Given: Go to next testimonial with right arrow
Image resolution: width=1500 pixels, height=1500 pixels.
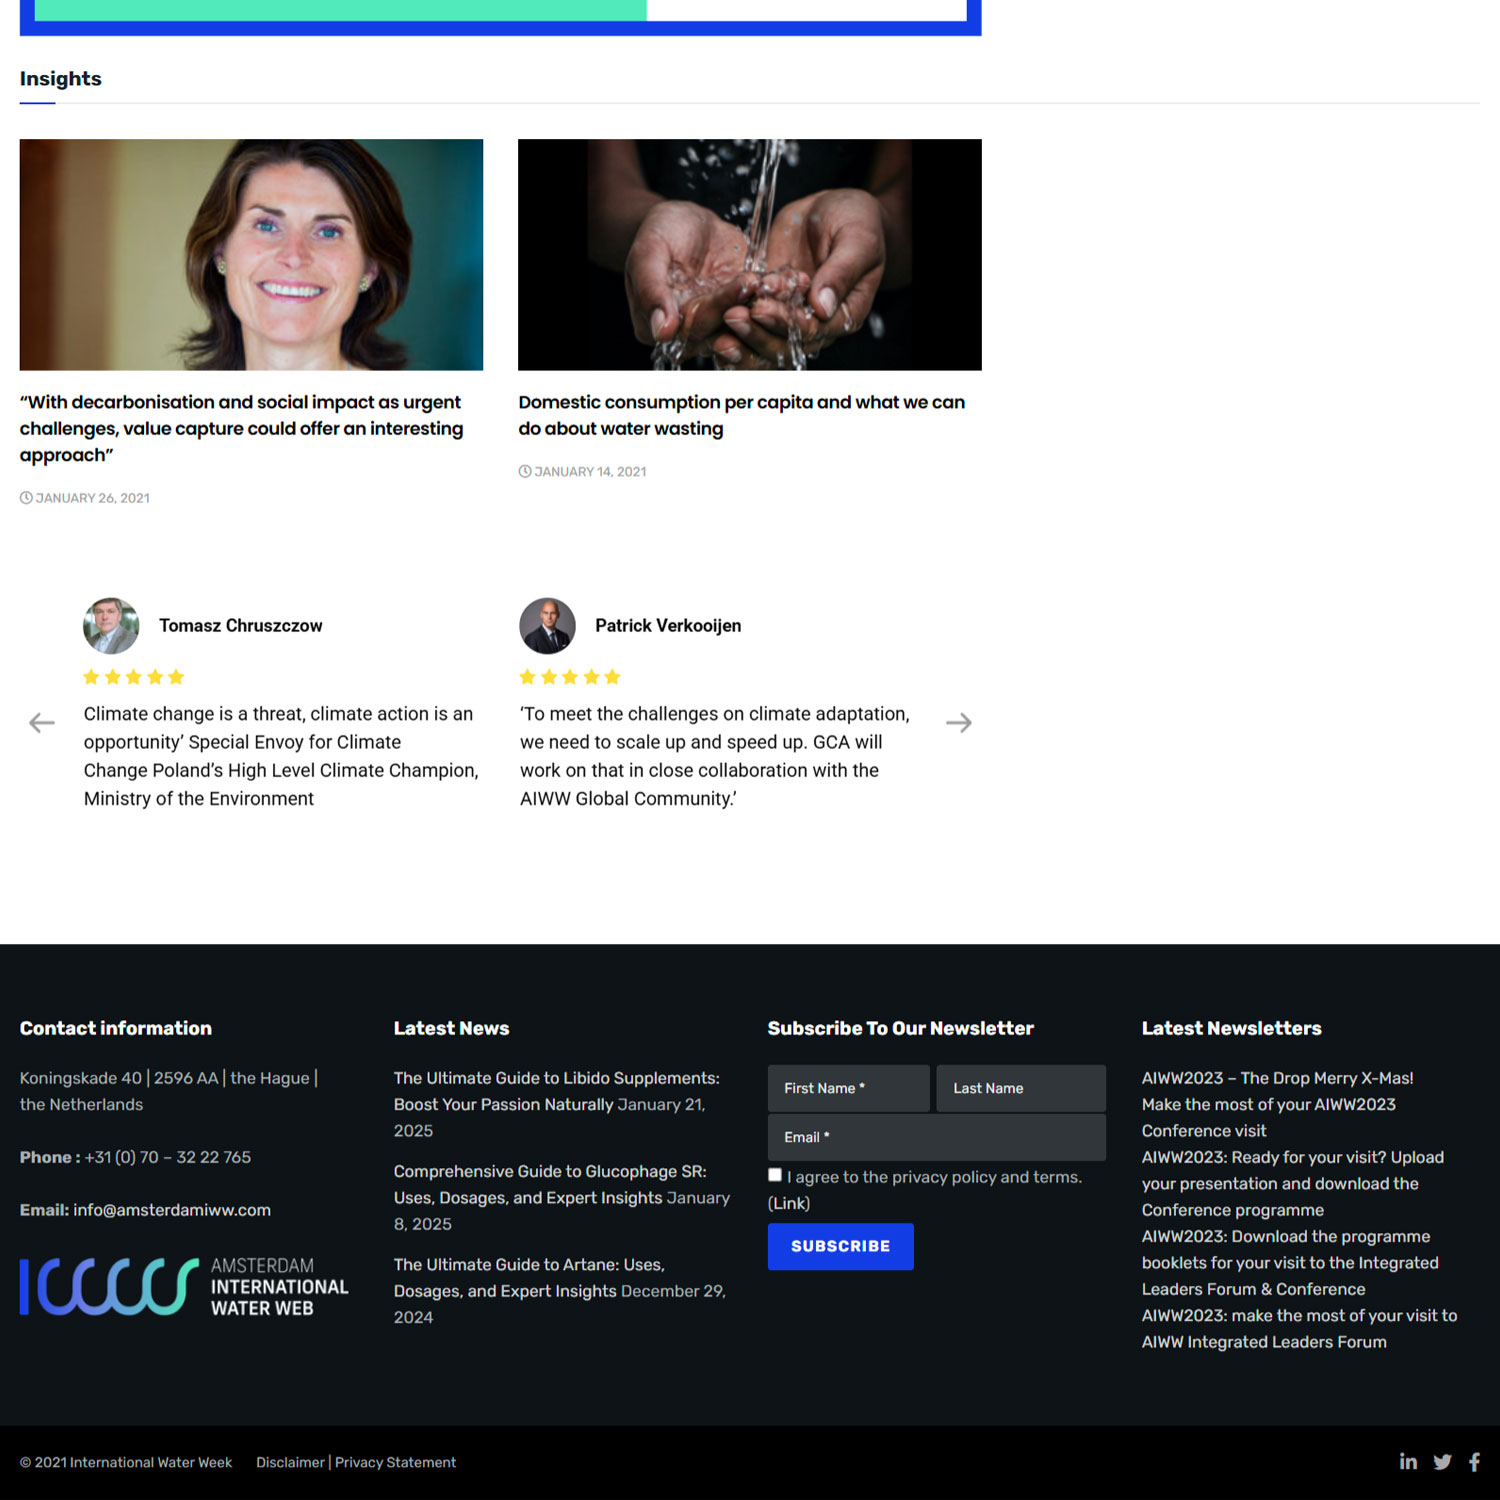Looking at the screenshot, I should click(959, 722).
